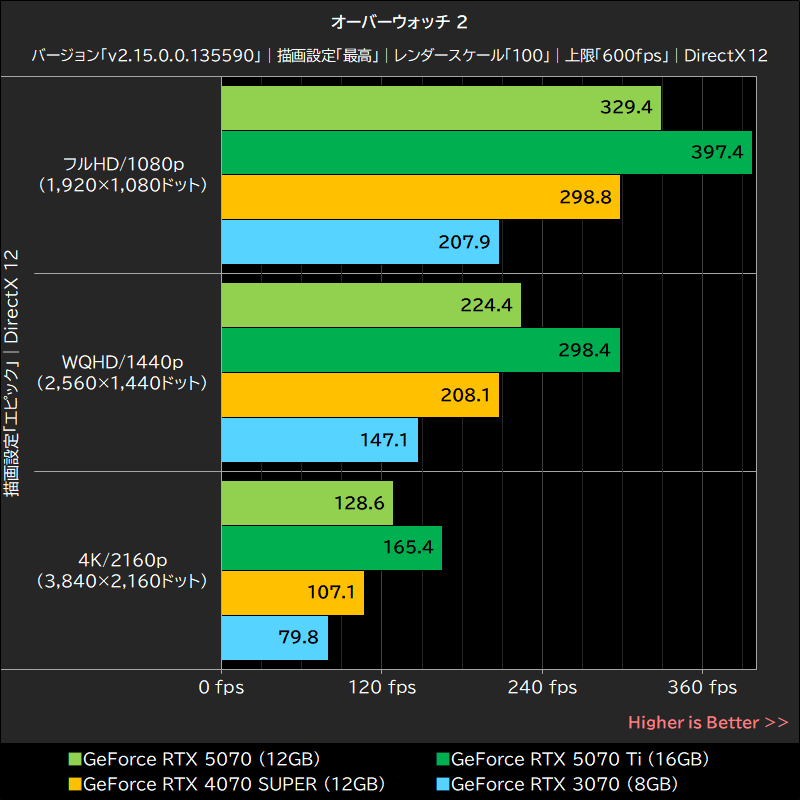Select the GeForce RTX 5070 Ti (16GB) legend label

580,759
